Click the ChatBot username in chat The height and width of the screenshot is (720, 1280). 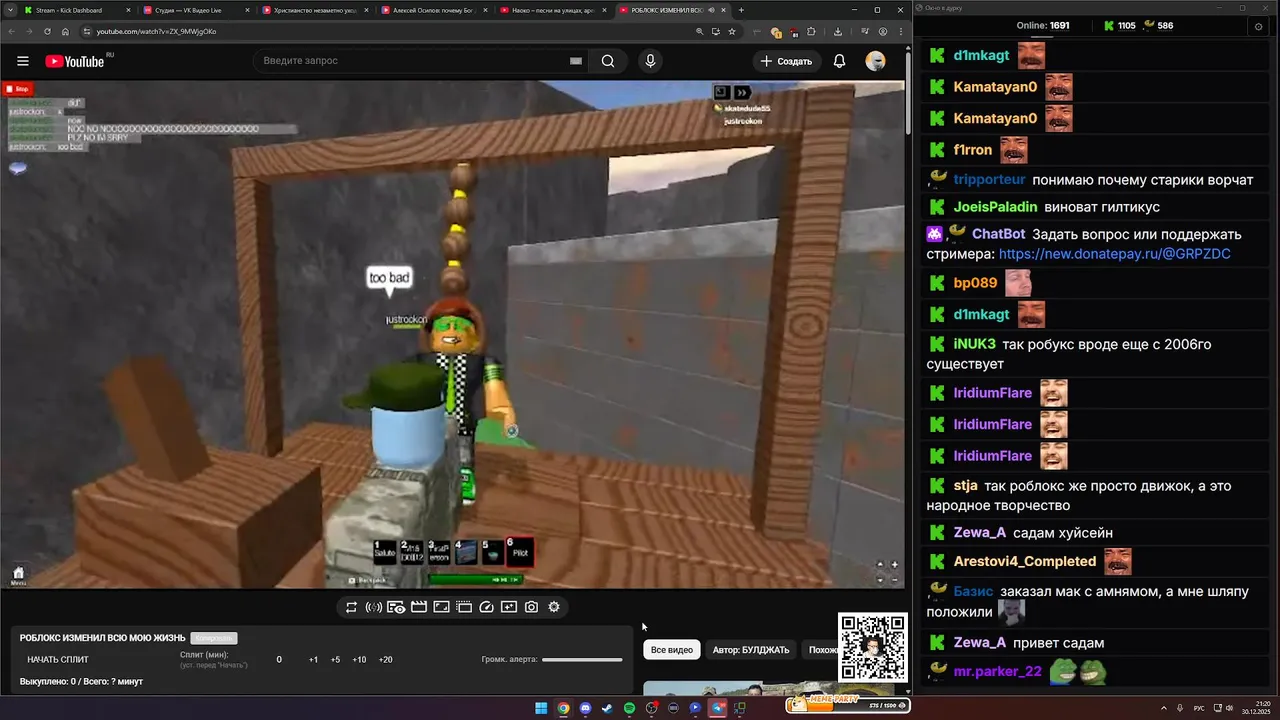point(998,234)
